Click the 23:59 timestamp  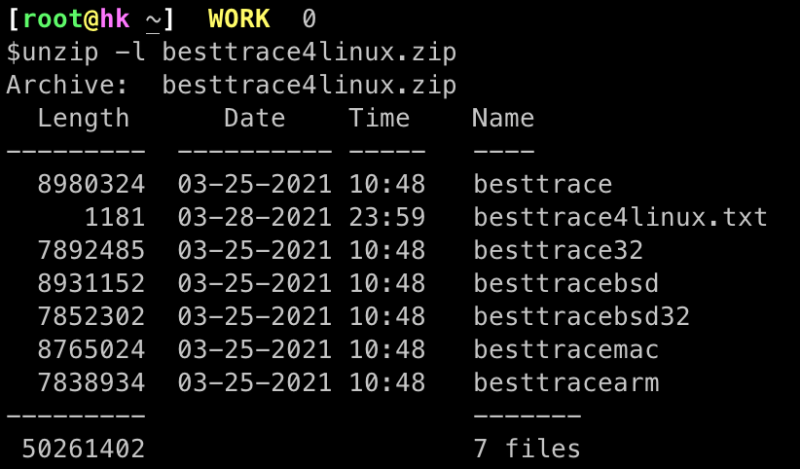click(387, 217)
